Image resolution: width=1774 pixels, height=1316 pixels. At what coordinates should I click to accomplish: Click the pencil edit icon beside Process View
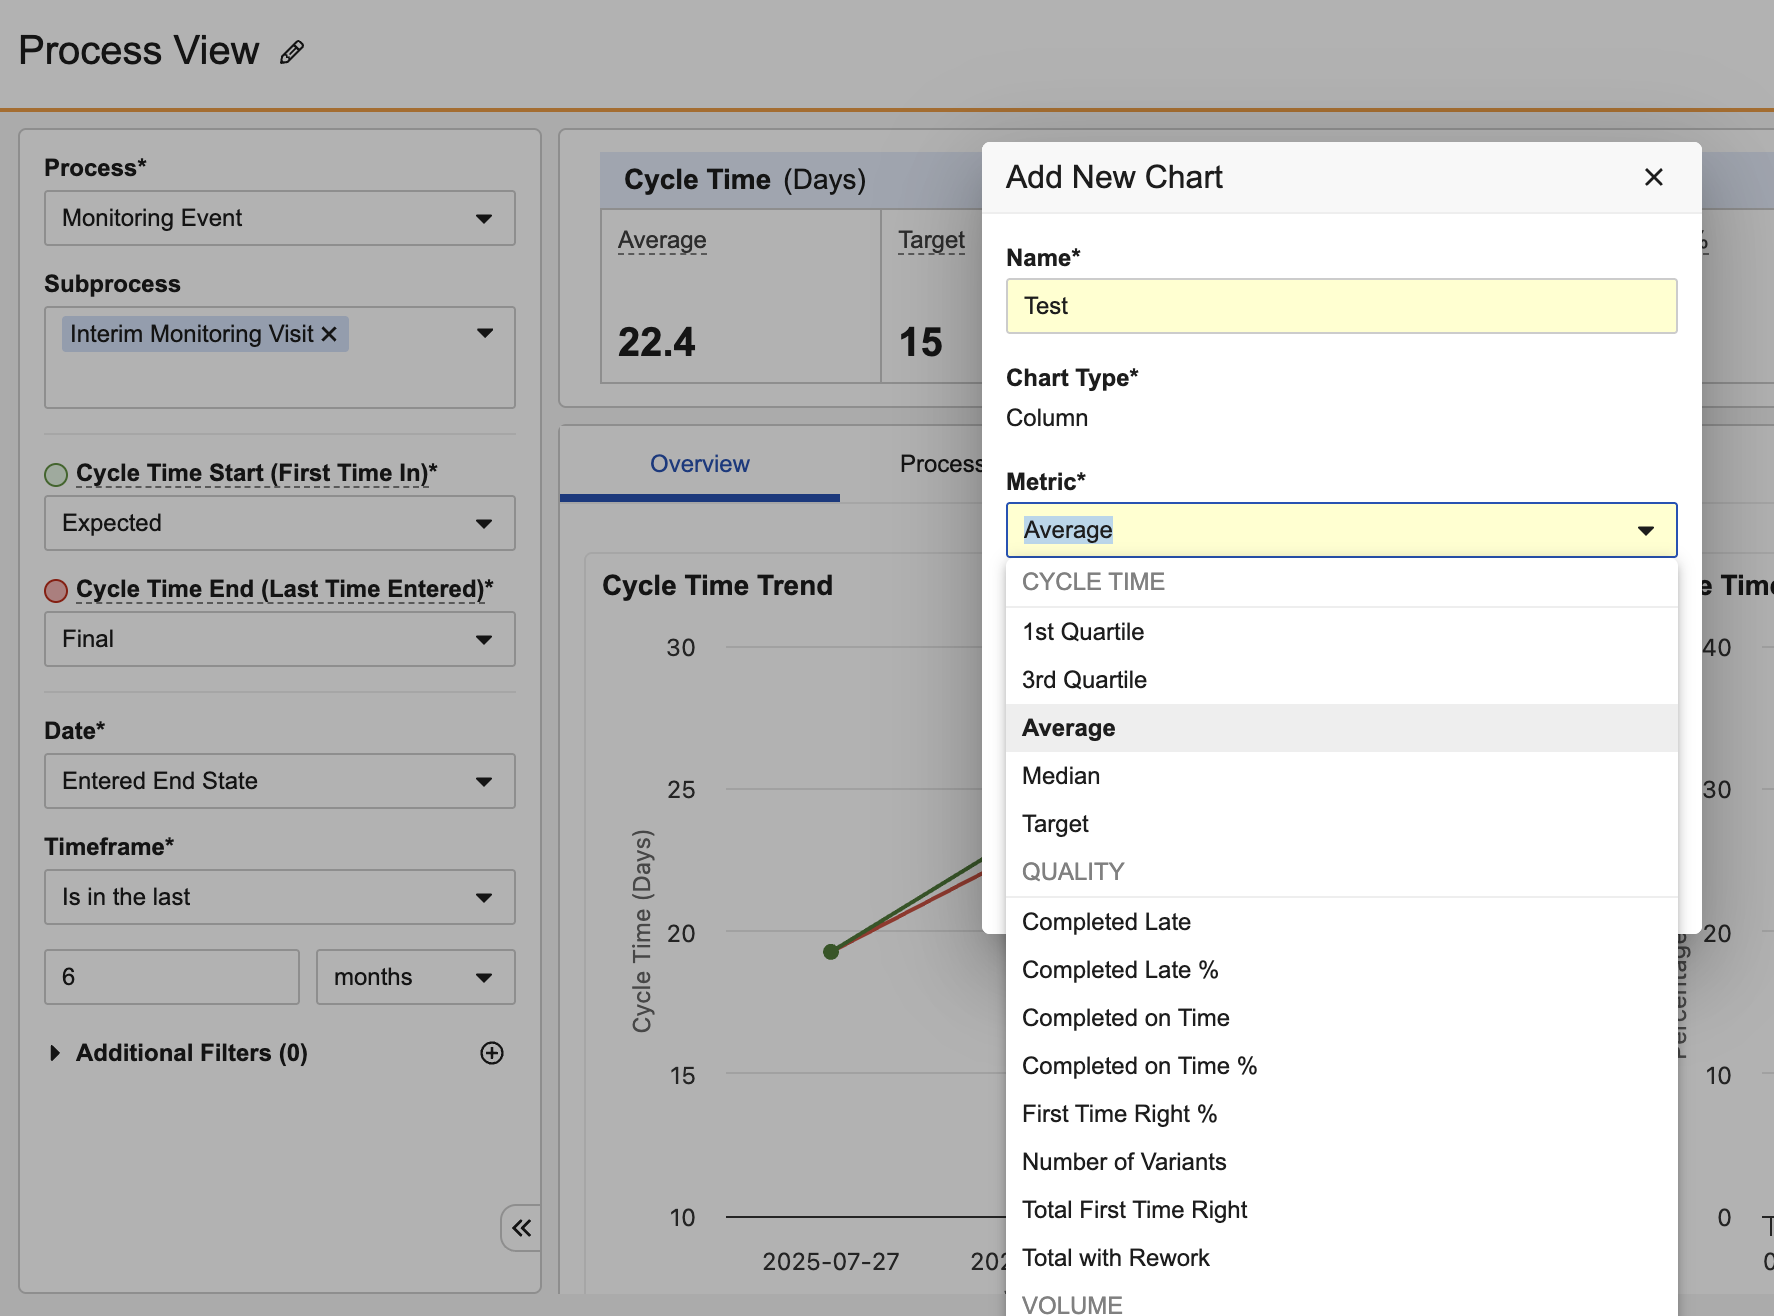click(291, 52)
